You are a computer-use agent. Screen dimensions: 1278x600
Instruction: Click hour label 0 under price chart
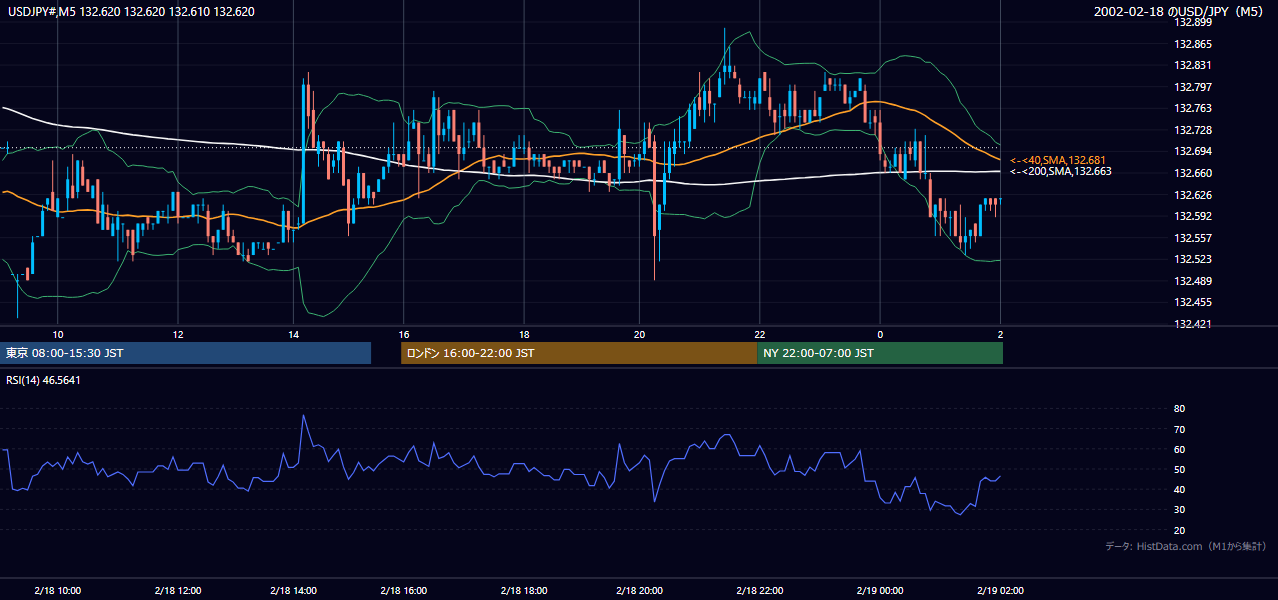point(880,334)
